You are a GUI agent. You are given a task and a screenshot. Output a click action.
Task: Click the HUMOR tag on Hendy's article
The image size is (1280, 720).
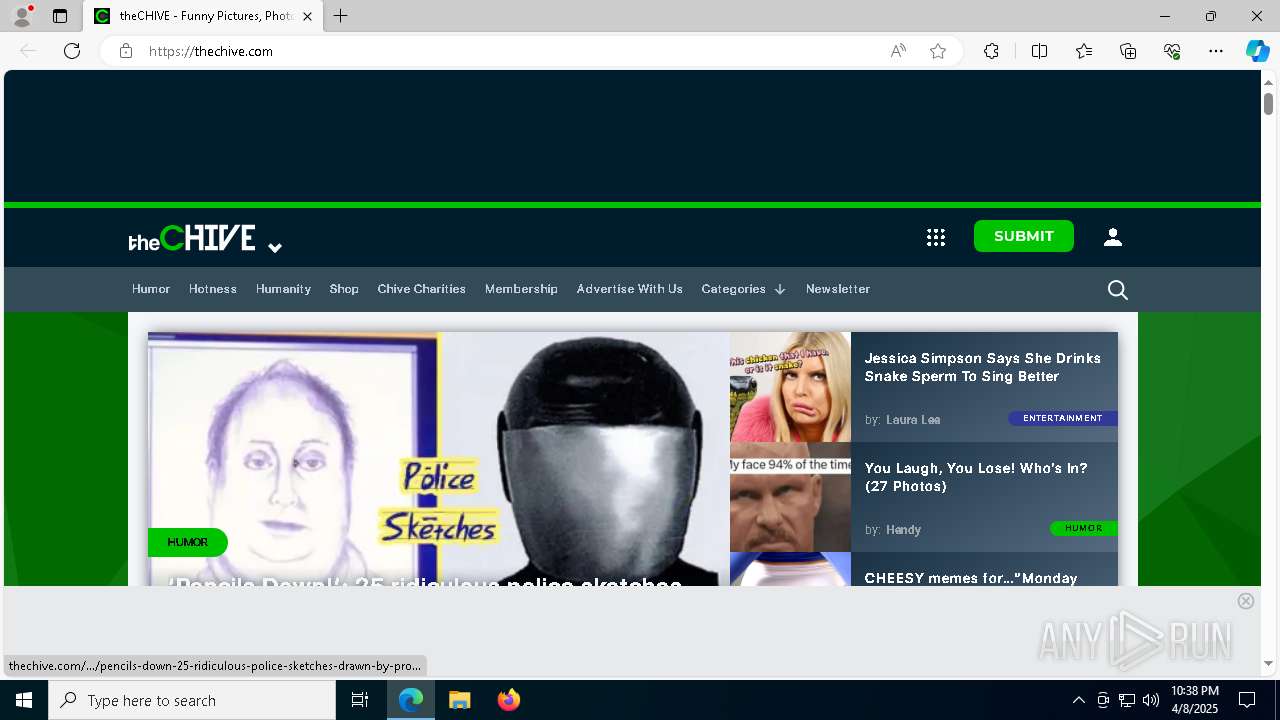click(x=1084, y=528)
